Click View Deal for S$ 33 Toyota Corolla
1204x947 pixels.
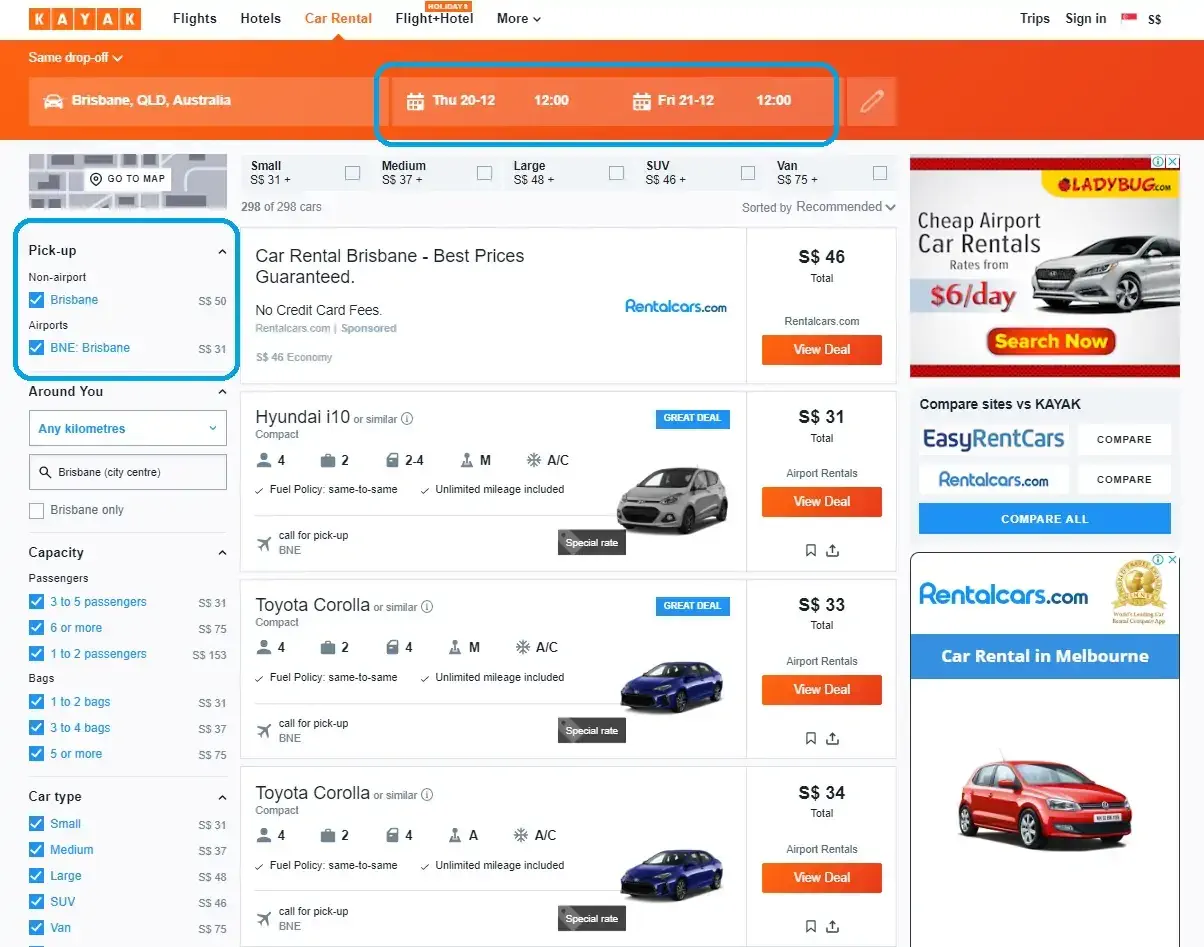(822, 690)
